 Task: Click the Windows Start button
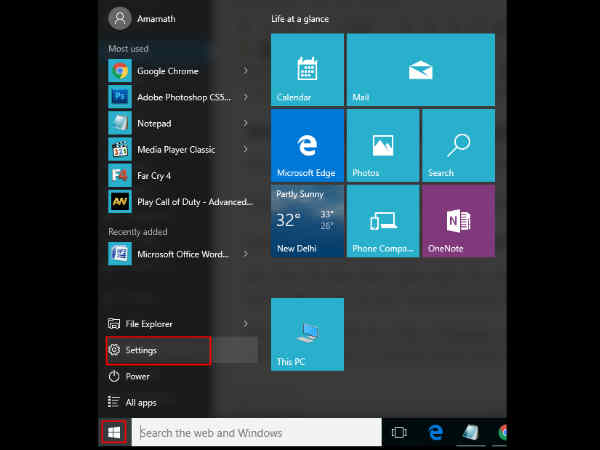point(114,432)
